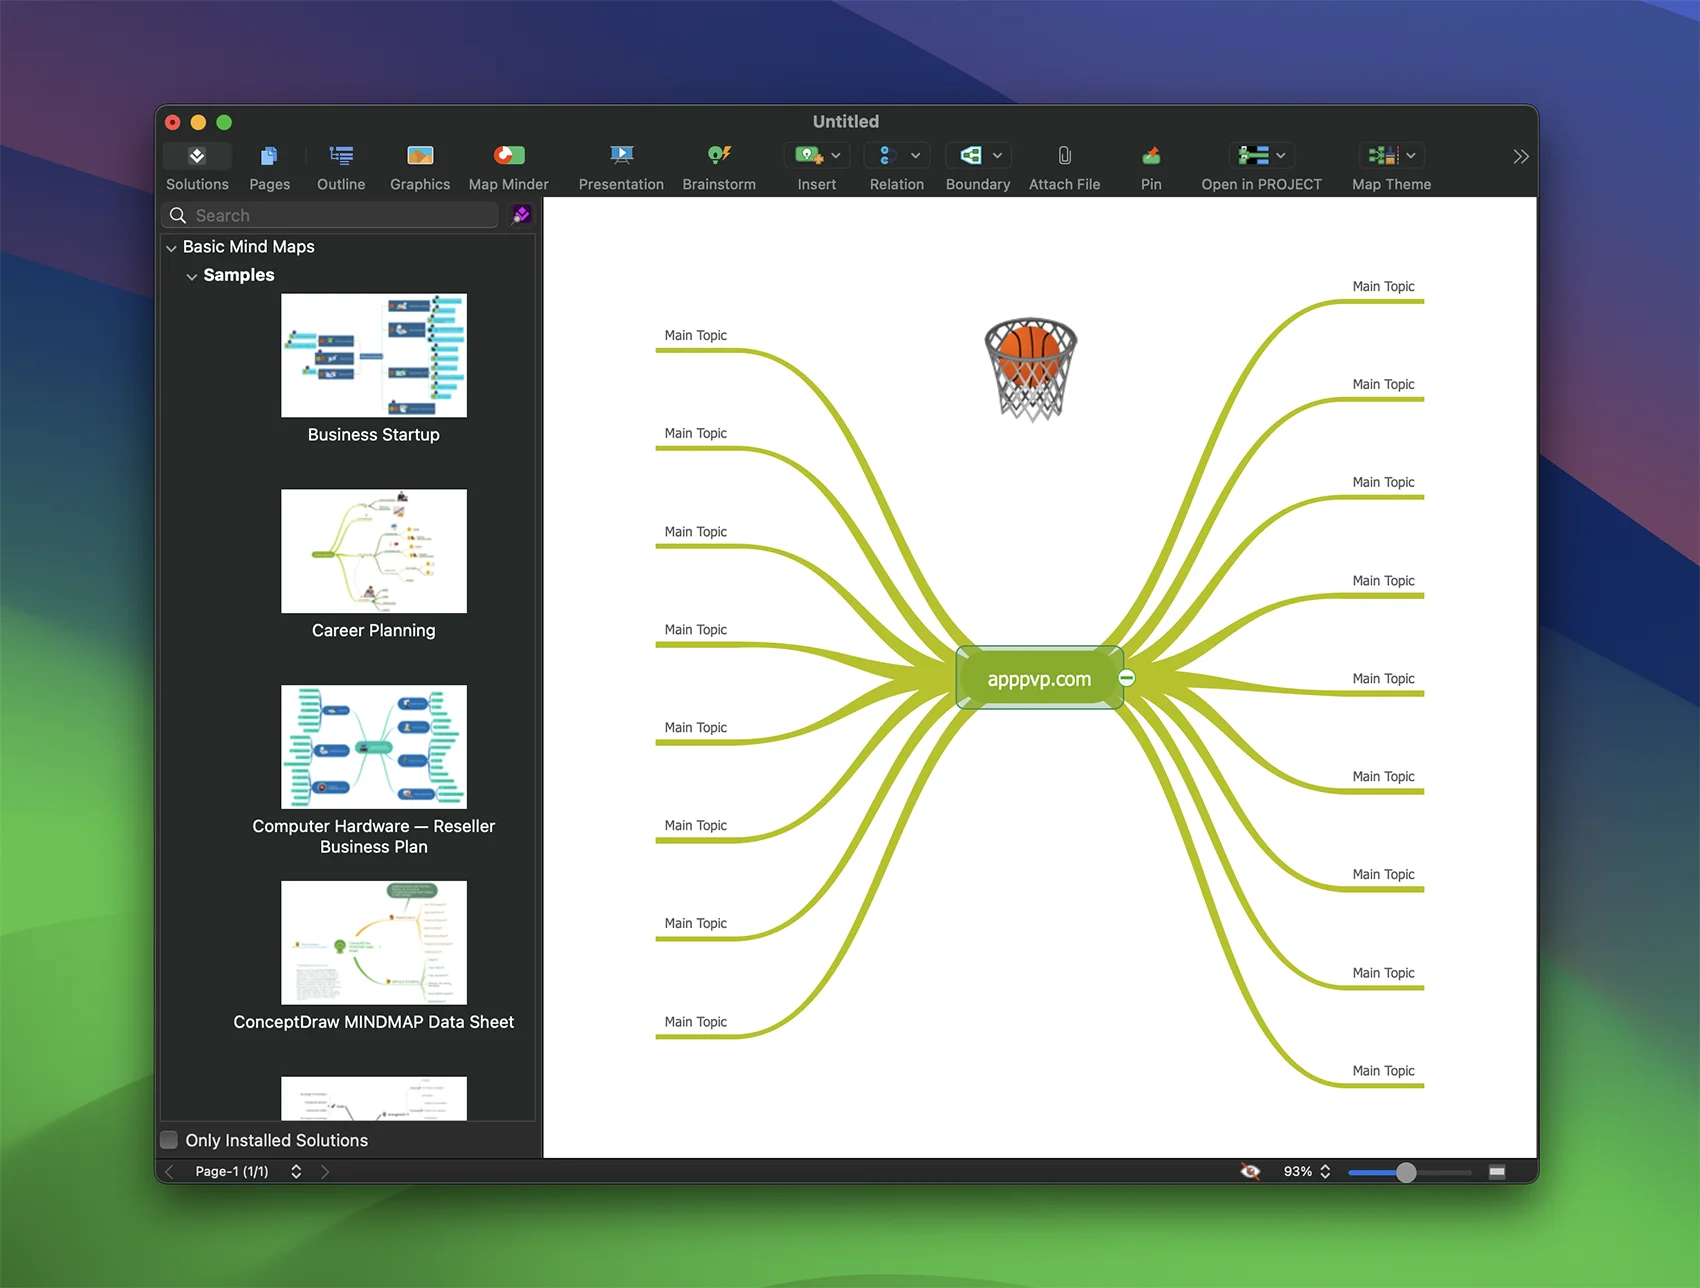Click the purple filter icon beside search
This screenshot has width=1700, height=1288.
click(521, 215)
